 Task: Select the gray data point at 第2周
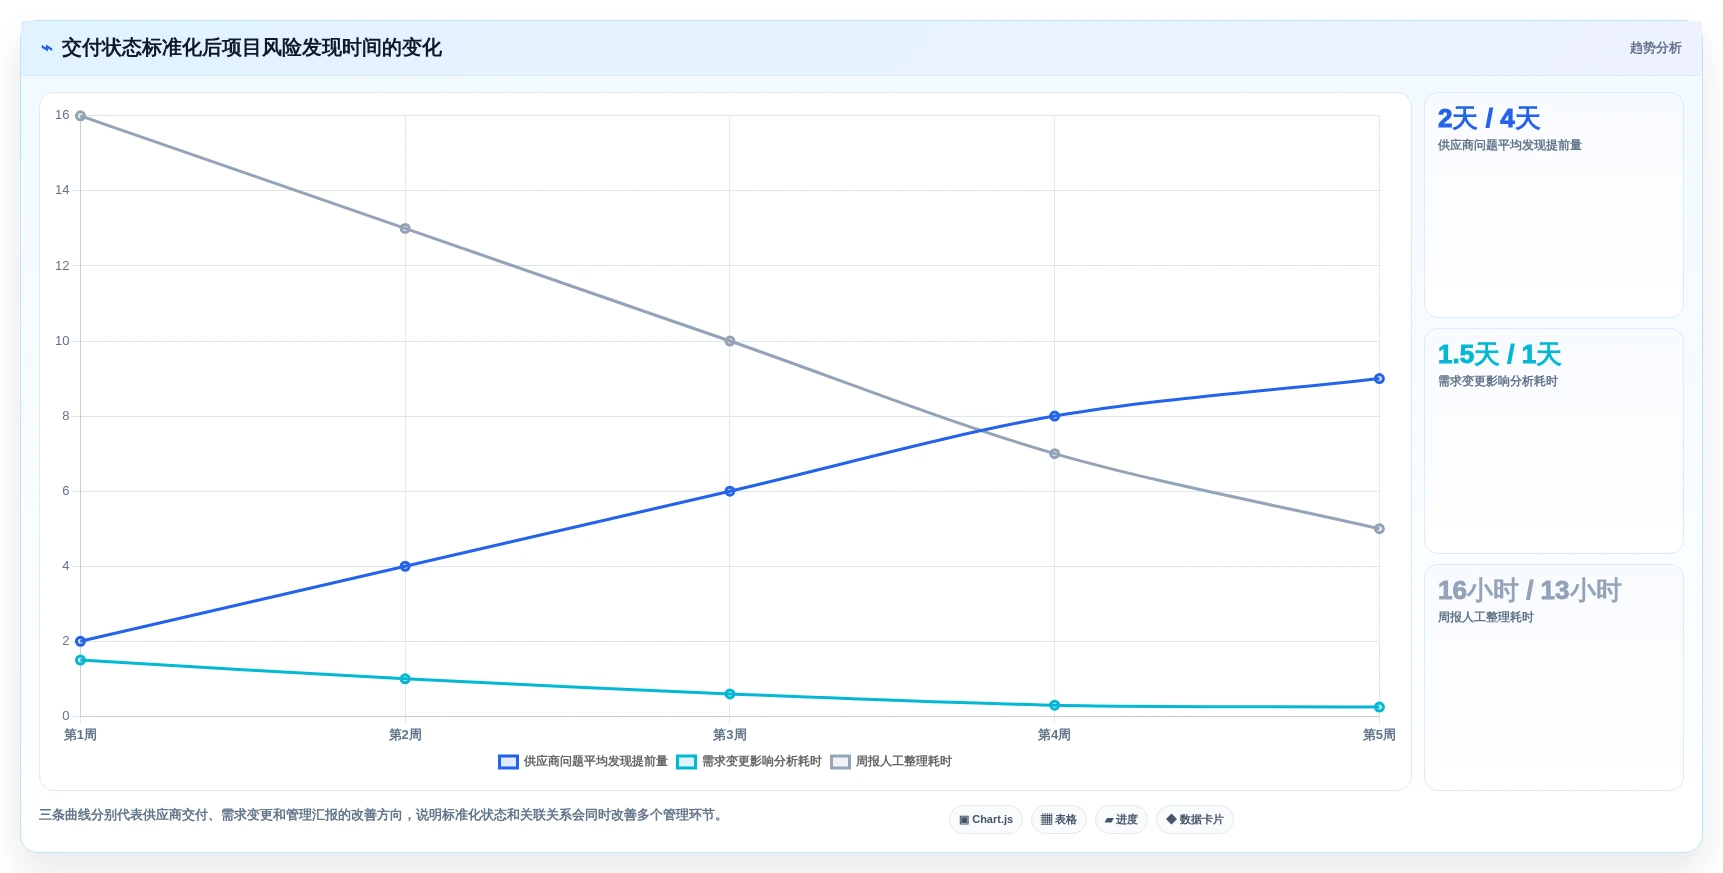[x=405, y=229]
